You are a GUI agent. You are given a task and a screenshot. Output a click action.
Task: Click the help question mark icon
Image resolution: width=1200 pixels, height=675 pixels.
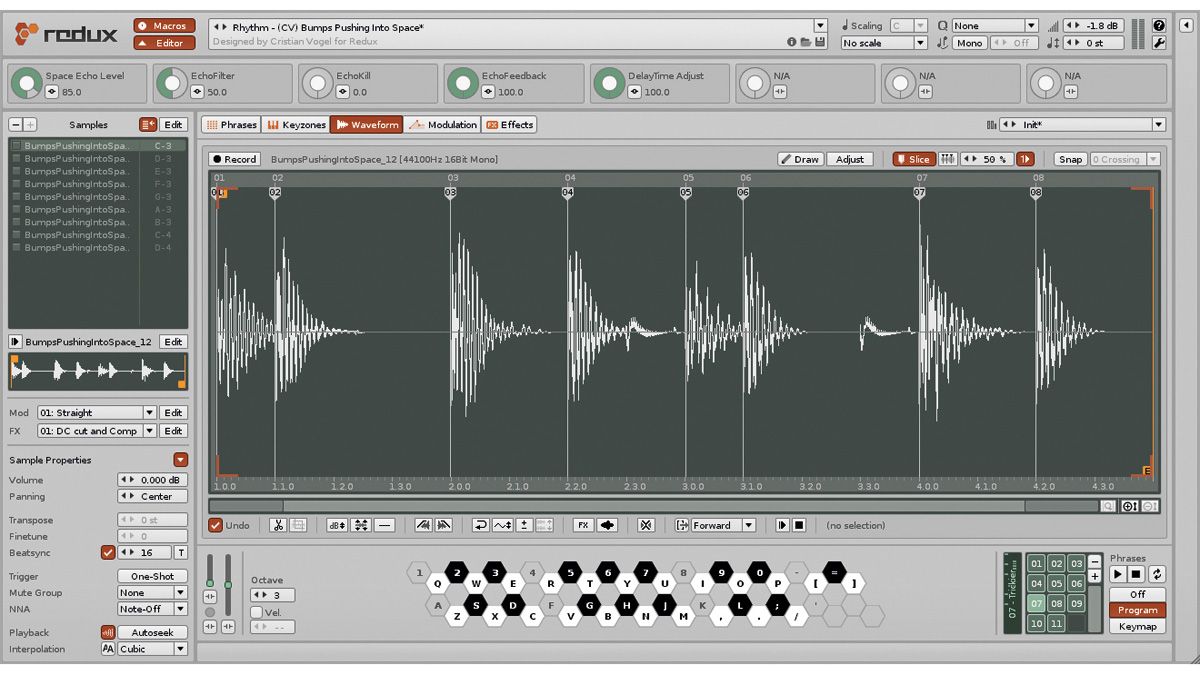[x=1159, y=25]
